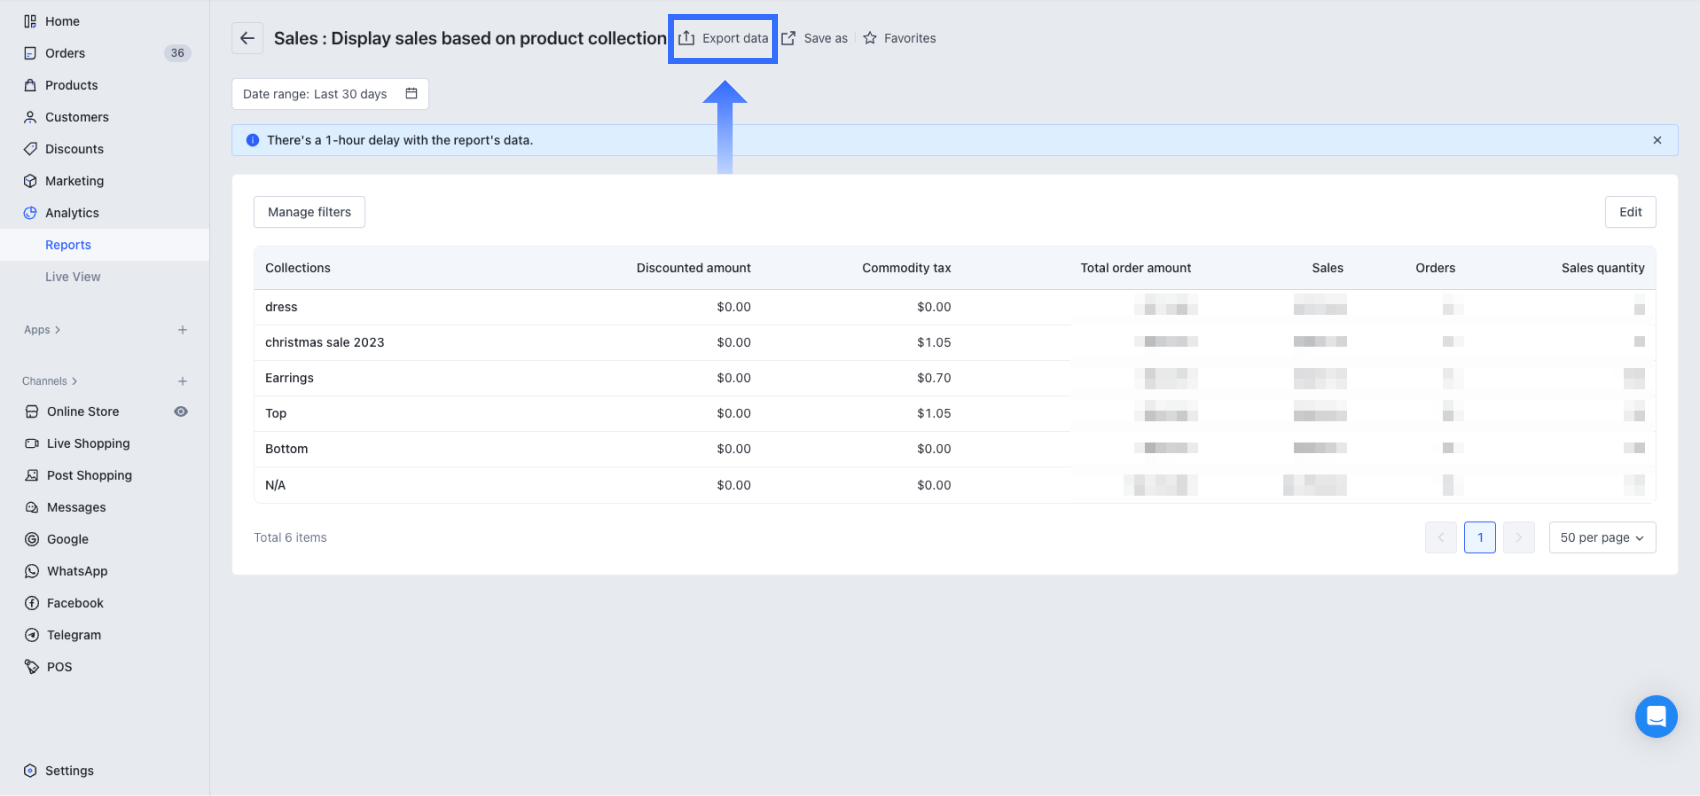Go to Orders in the sidebar
This screenshot has width=1700, height=796.
(65, 53)
